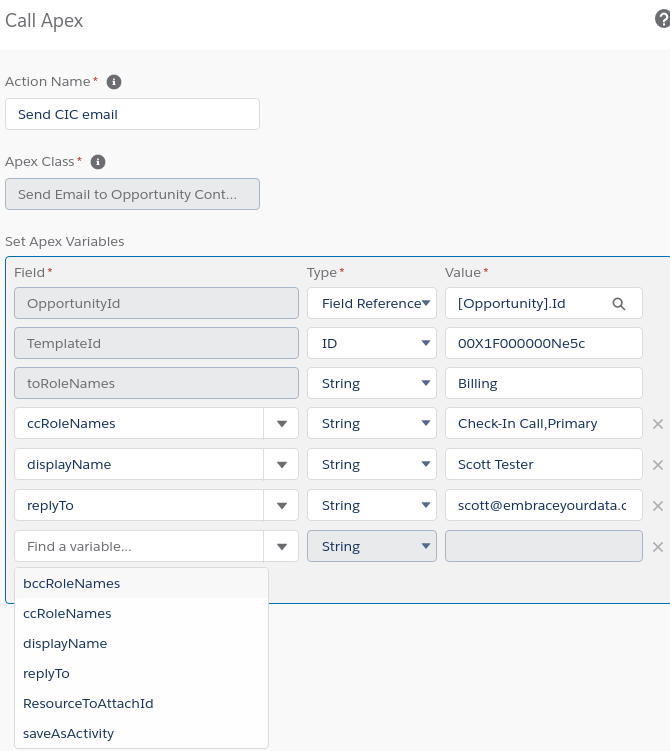The image size is (670, 751).
Task: Open the type dropdown in ccRoleNames row
Action: (x=372, y=423)
